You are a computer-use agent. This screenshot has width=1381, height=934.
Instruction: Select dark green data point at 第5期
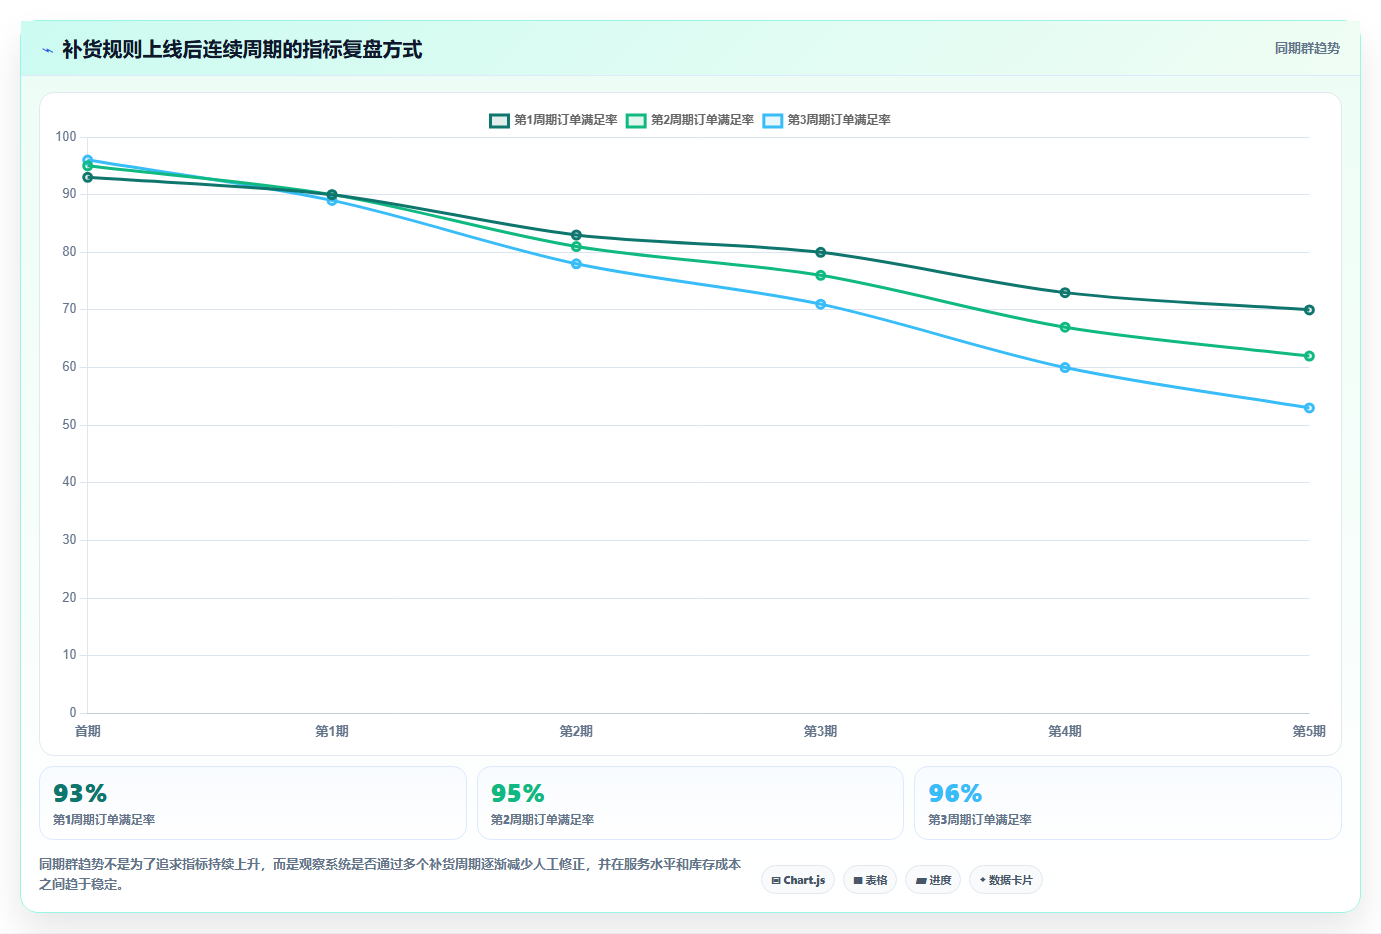pyautogui.click(x=1309, y=310)
